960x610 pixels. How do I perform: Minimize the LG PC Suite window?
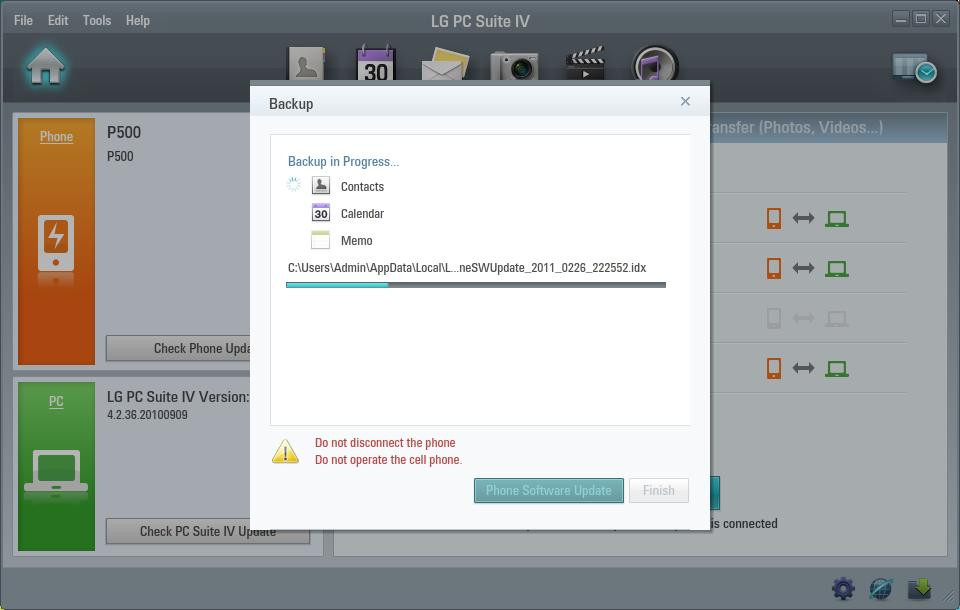click(901, 19)
